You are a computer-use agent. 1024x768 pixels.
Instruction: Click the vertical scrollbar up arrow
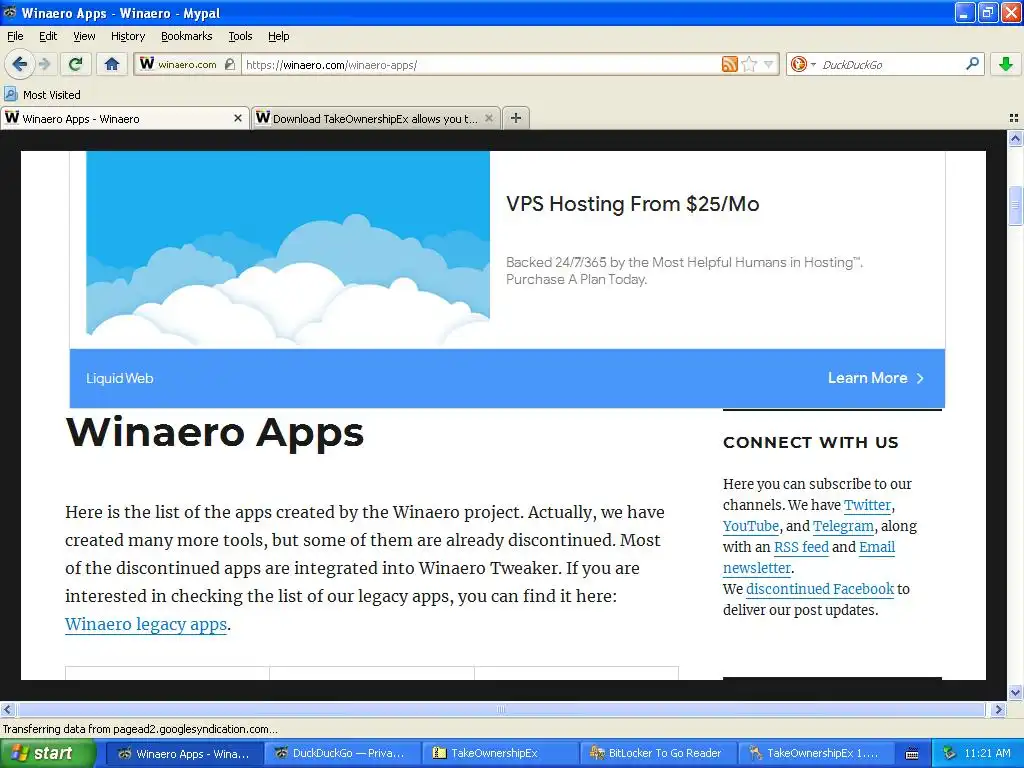(x=1015, y=138)
